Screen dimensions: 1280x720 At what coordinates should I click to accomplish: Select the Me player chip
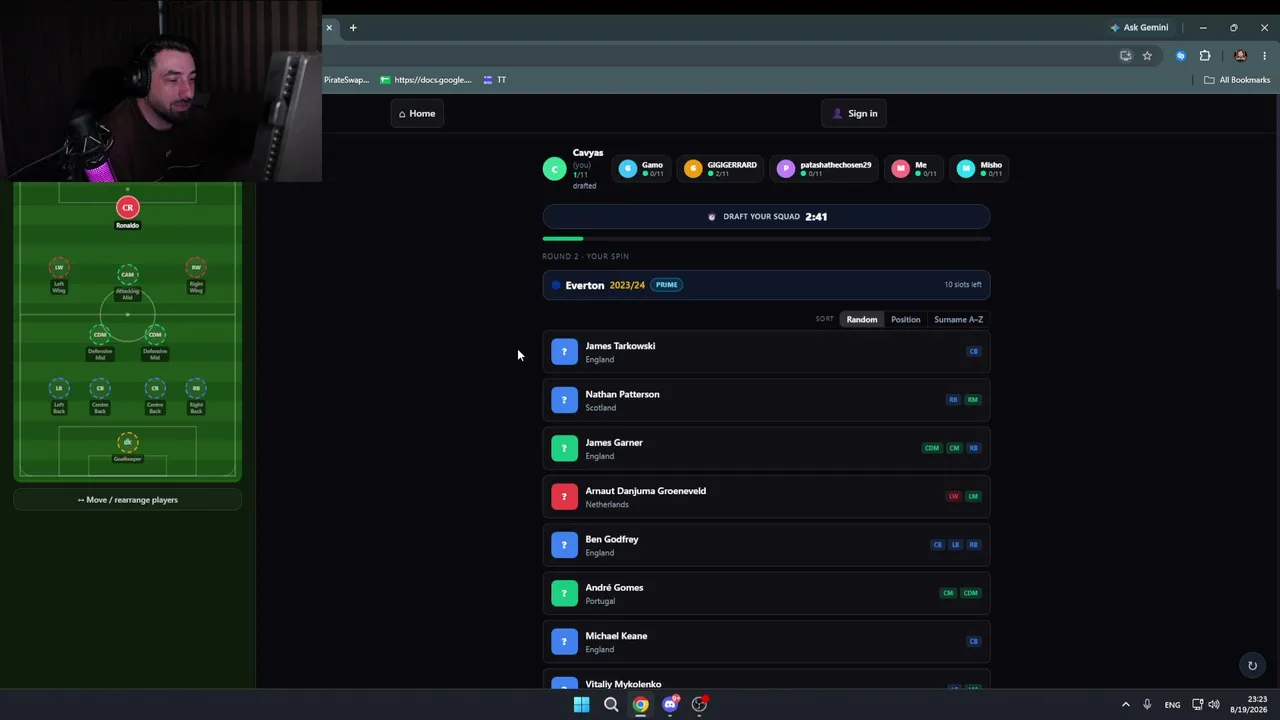914,169
